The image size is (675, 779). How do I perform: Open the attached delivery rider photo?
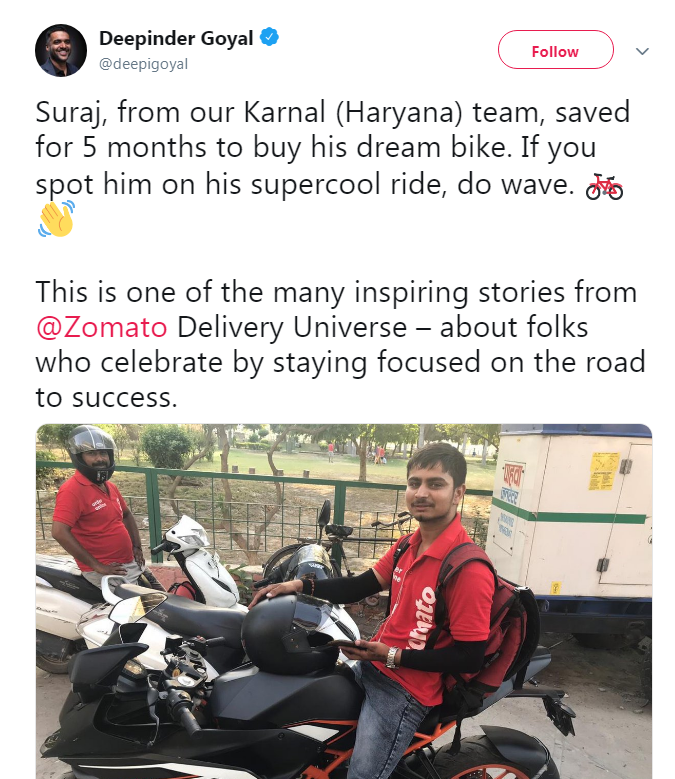(344, 601)
